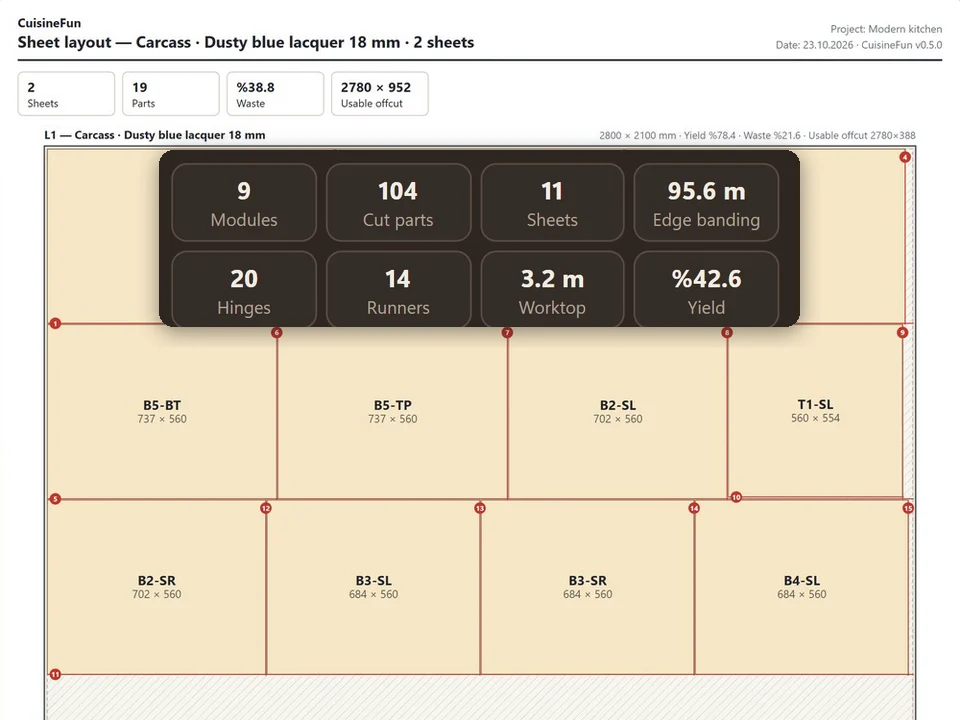The width and height of the screenshot is (960, 720).
Task: Click the CuisineFun app name
Action: 49,23
